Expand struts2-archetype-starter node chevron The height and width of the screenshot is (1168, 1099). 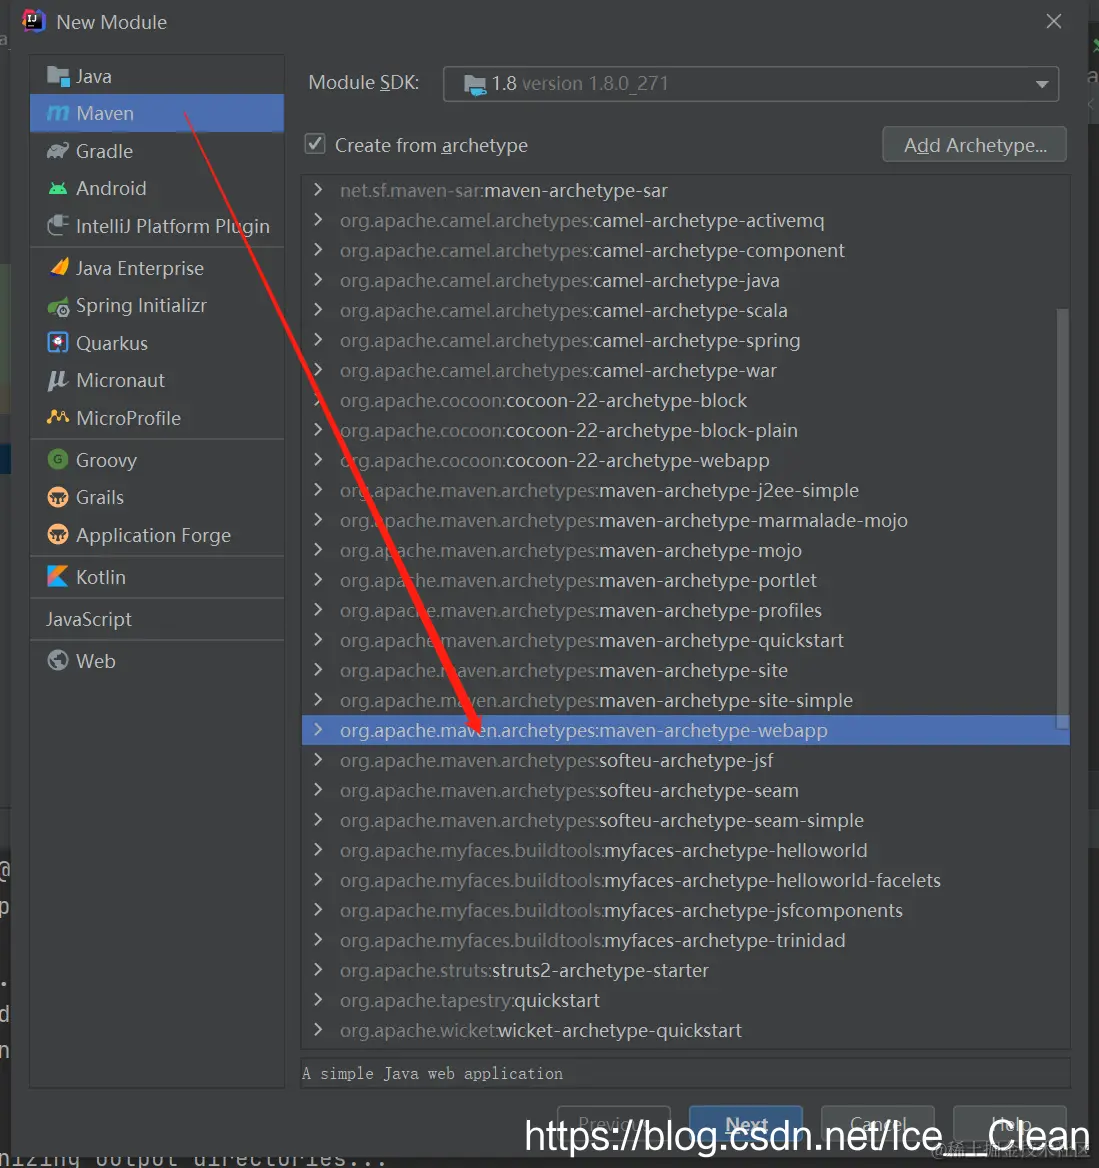(318, 970)
